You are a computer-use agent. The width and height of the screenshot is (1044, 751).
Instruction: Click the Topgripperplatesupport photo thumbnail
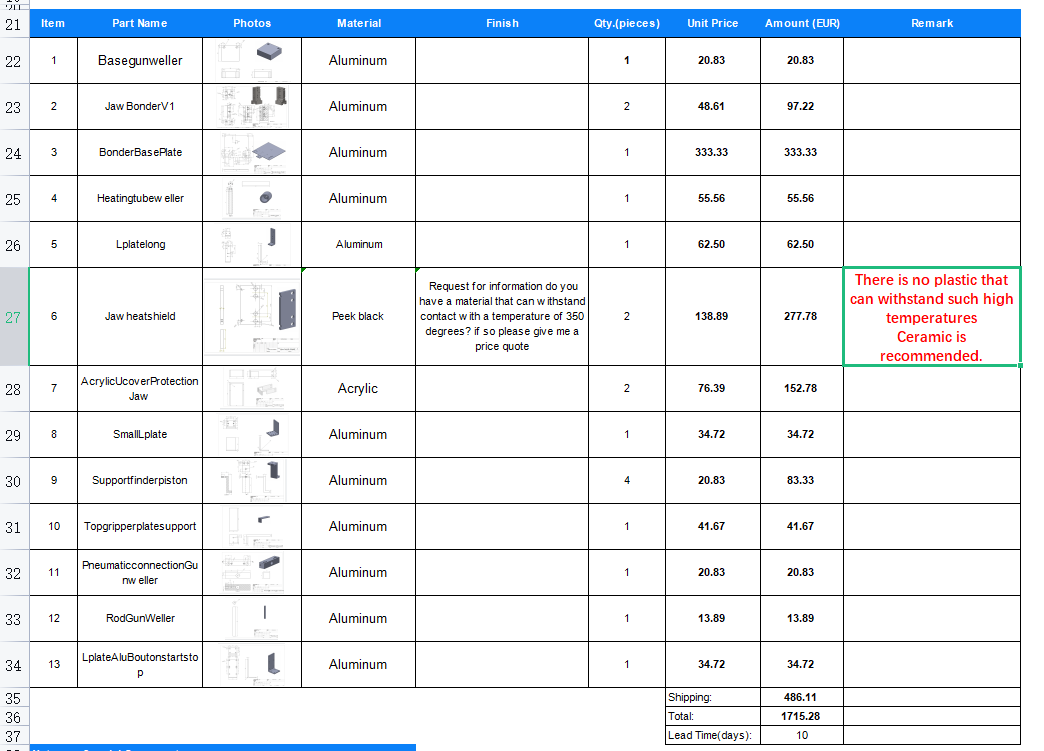tap(252, 527)
